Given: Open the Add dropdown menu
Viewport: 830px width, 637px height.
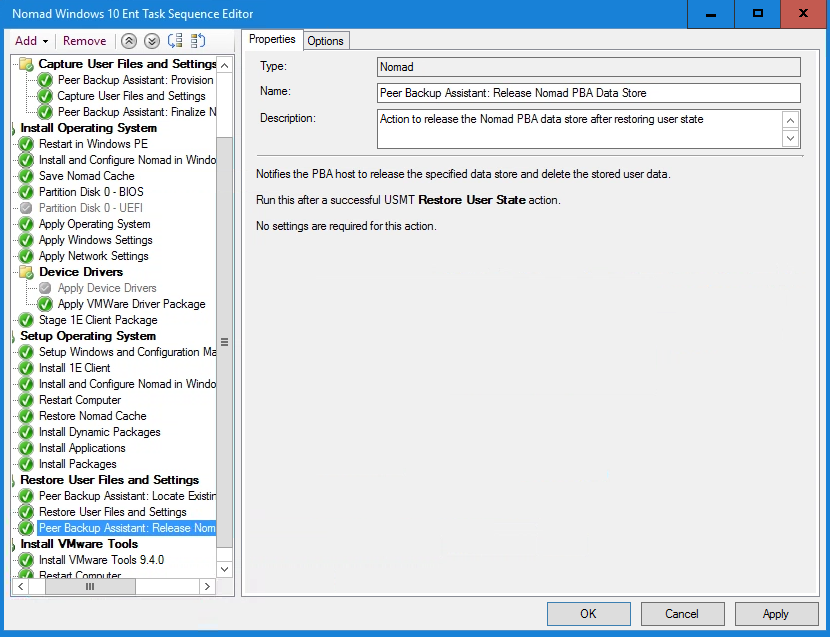Looking at the screenshot, I should pos(31,41).
